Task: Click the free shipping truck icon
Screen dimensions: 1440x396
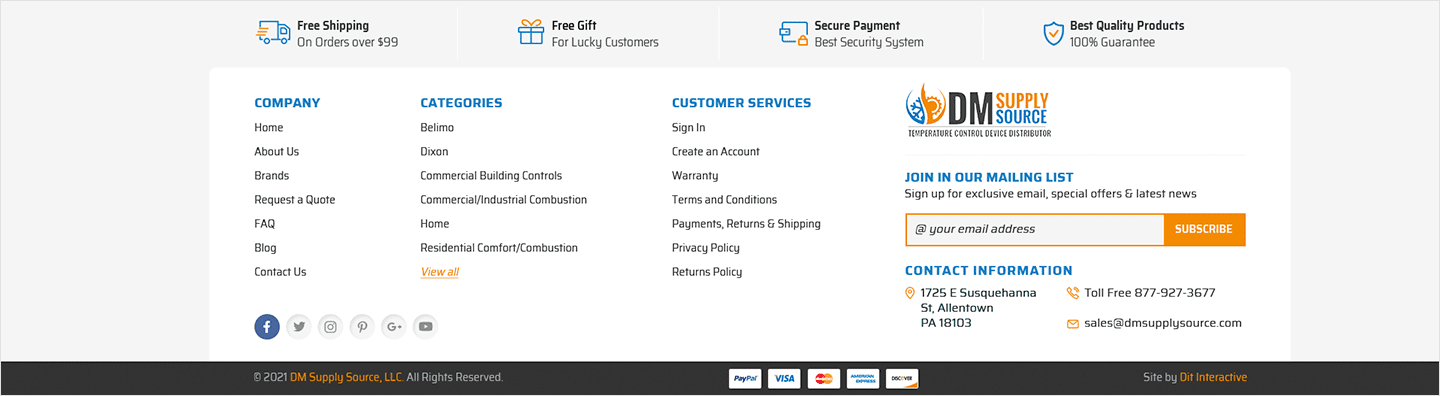Action: click(x=273, y=33)
